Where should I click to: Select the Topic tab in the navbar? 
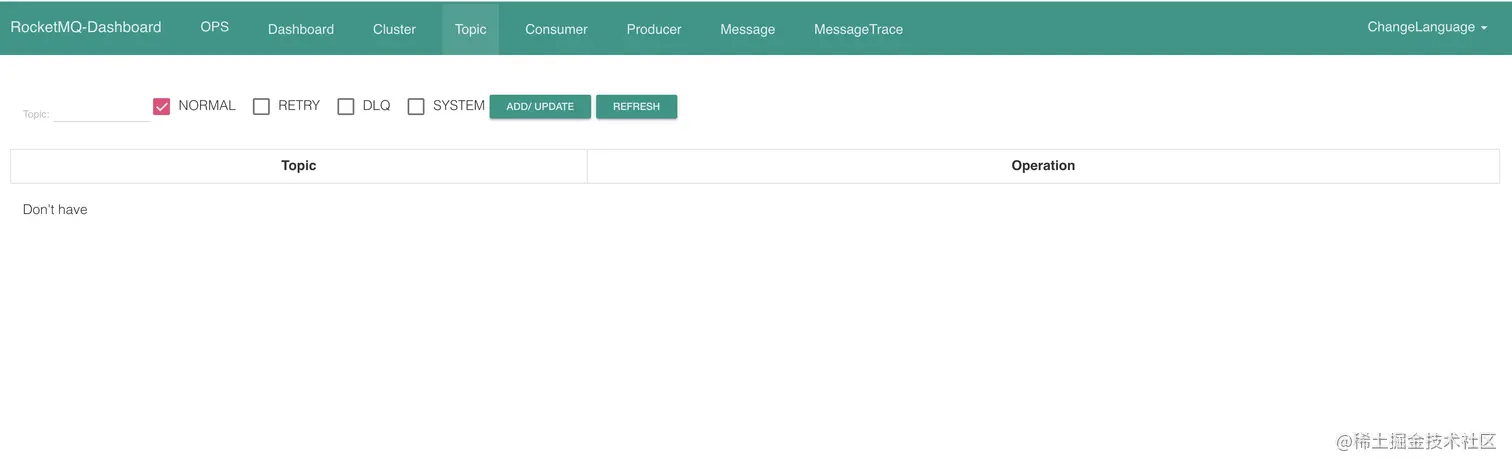pyautogui.click(x=470, y=29)
